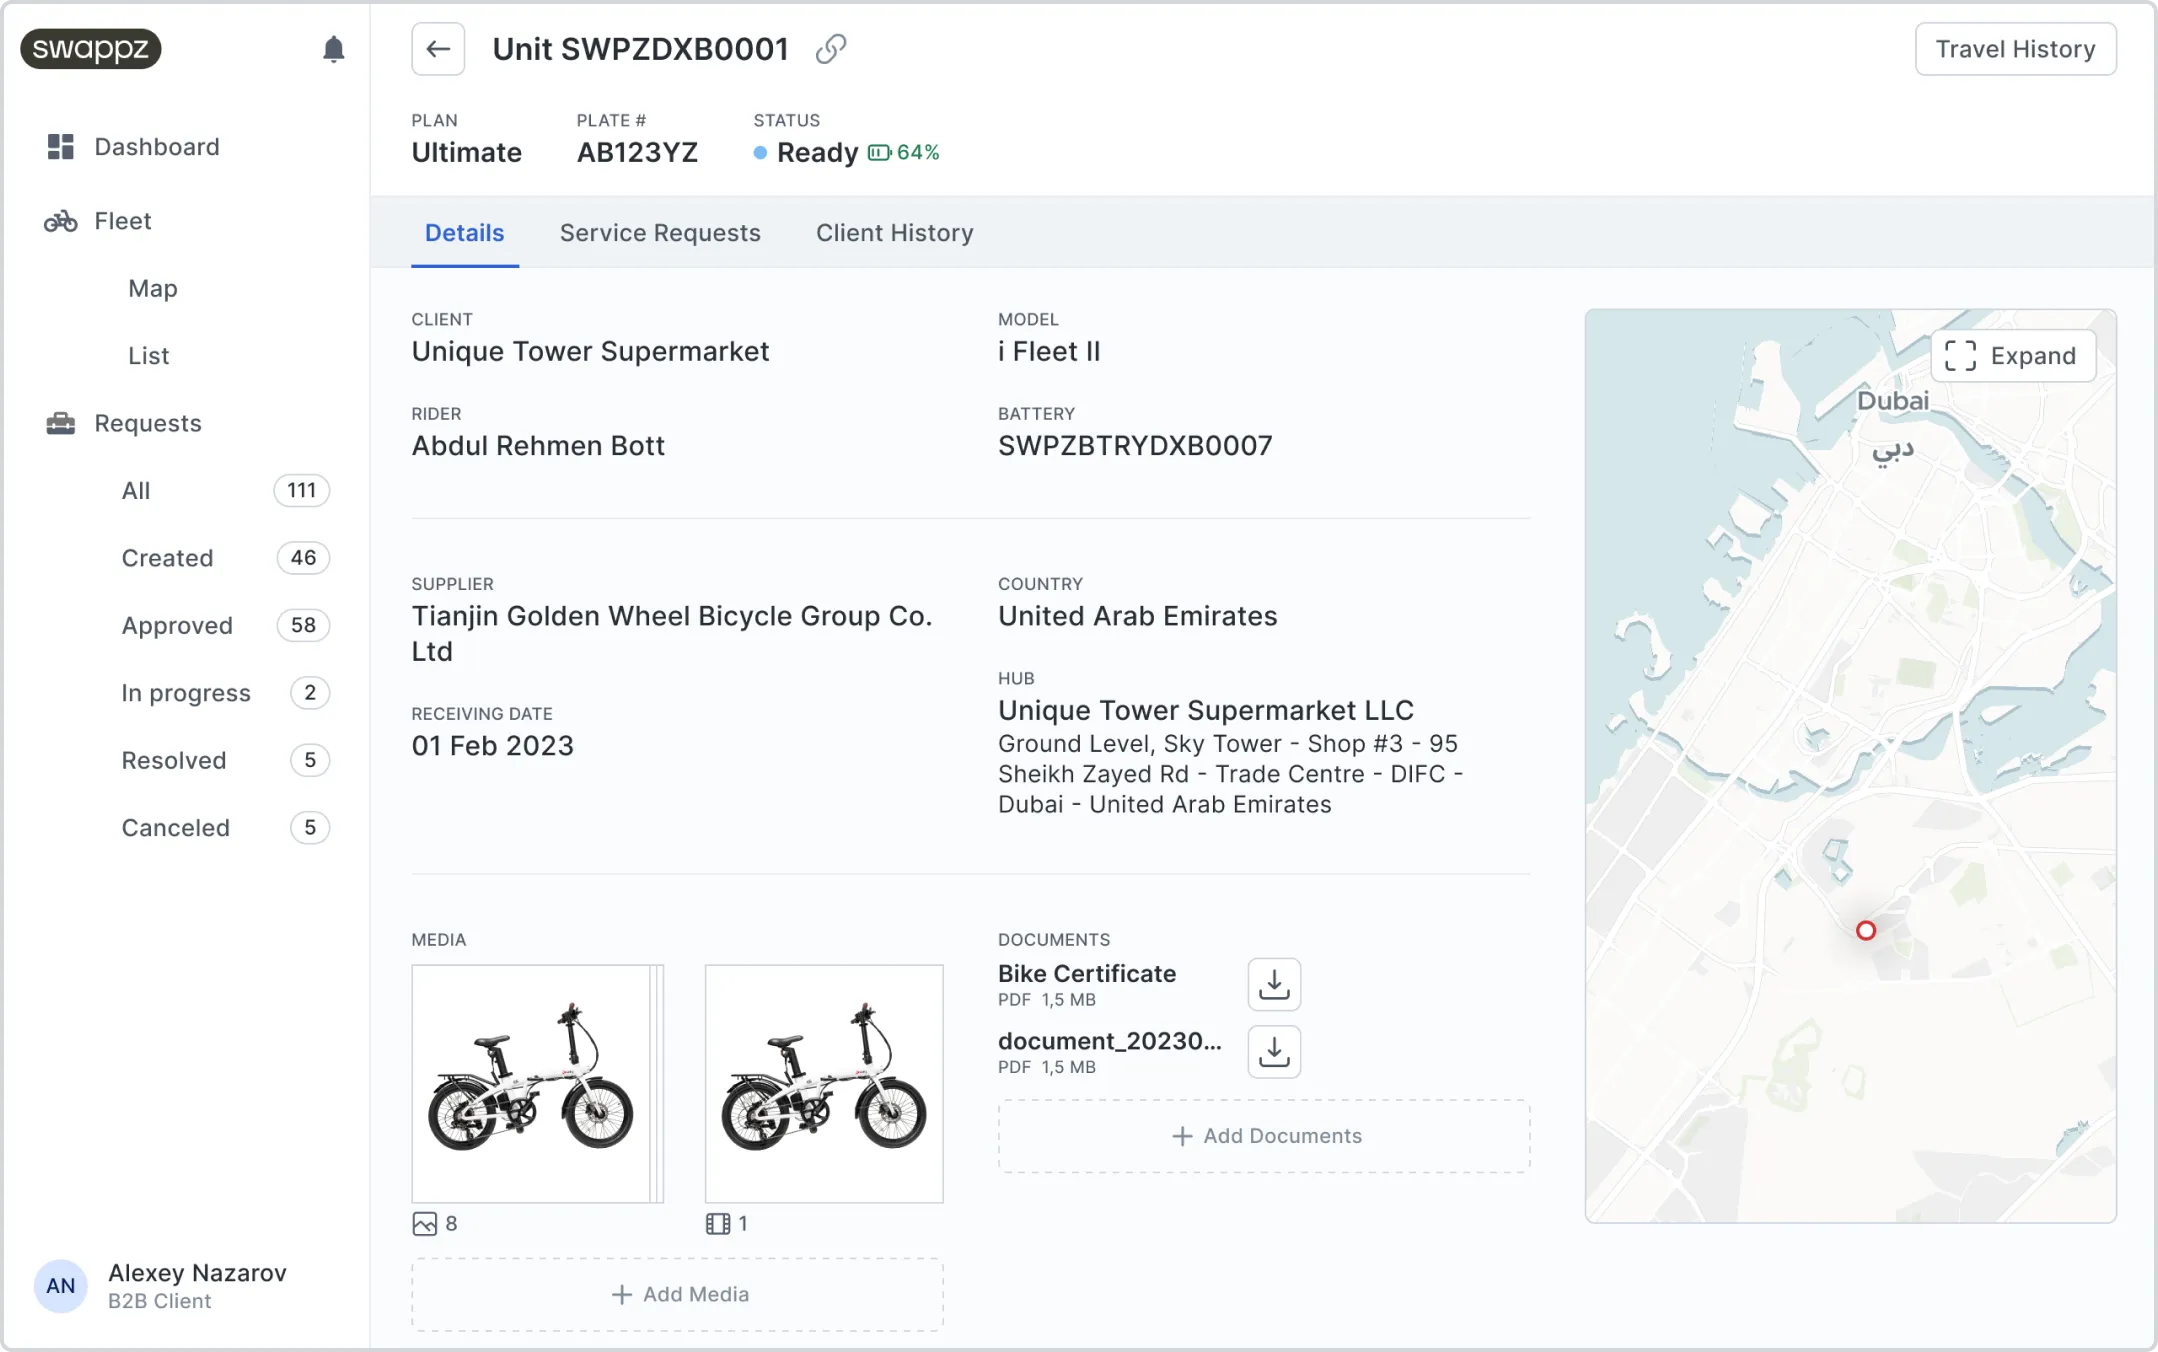This screenshot has width=2158, height=1352.
Task: Click the red location marker on map
Action: (1865, 931)
